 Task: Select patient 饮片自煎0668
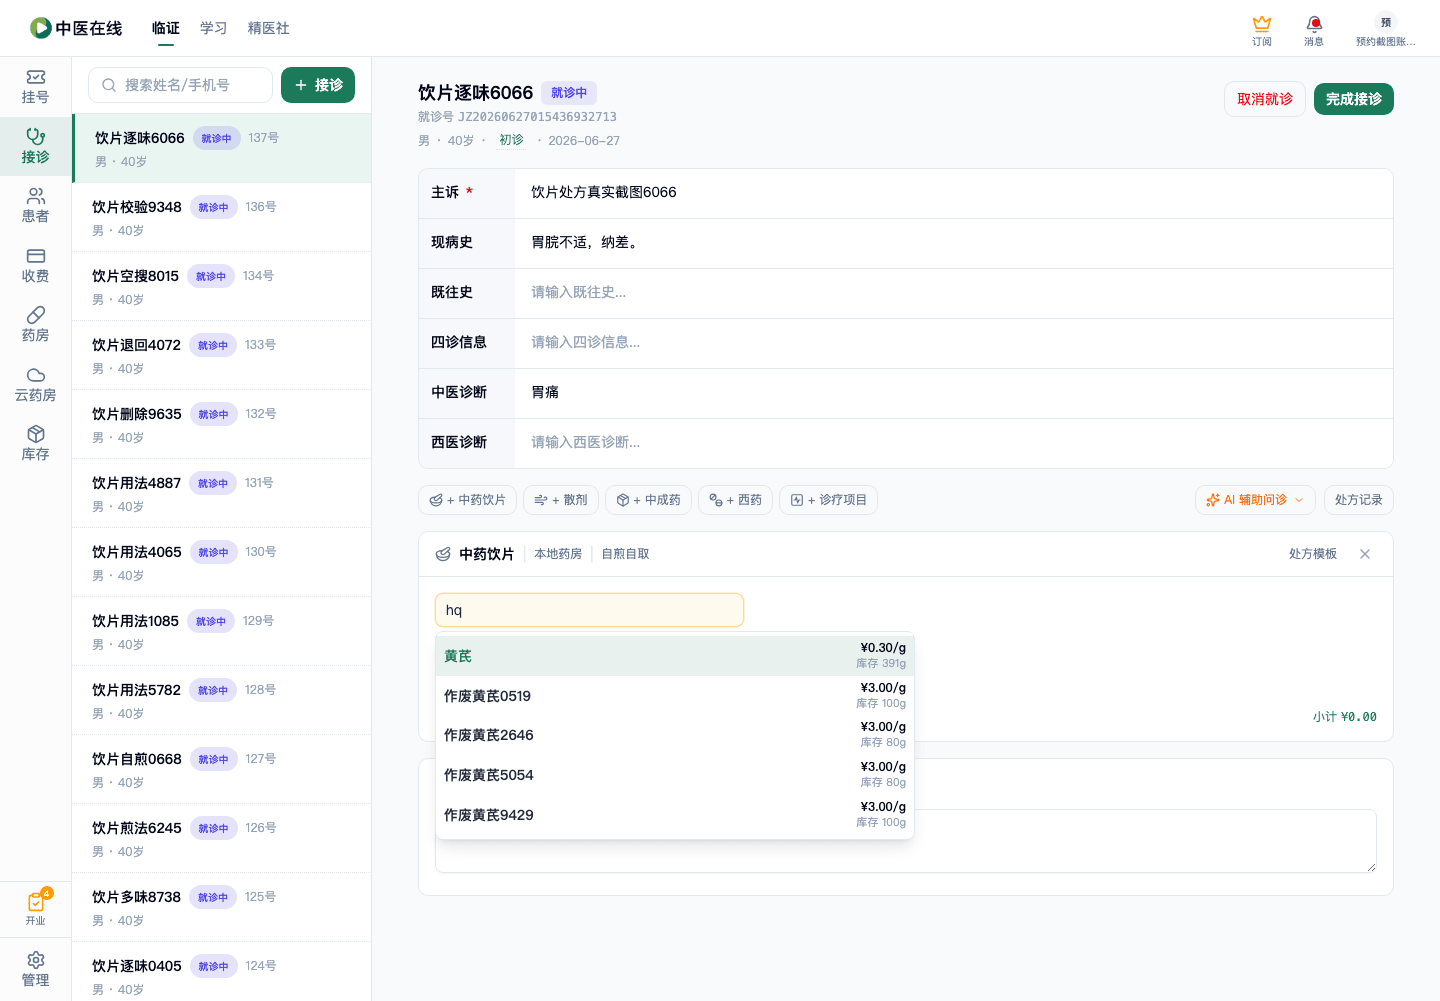tap(222, 769)
